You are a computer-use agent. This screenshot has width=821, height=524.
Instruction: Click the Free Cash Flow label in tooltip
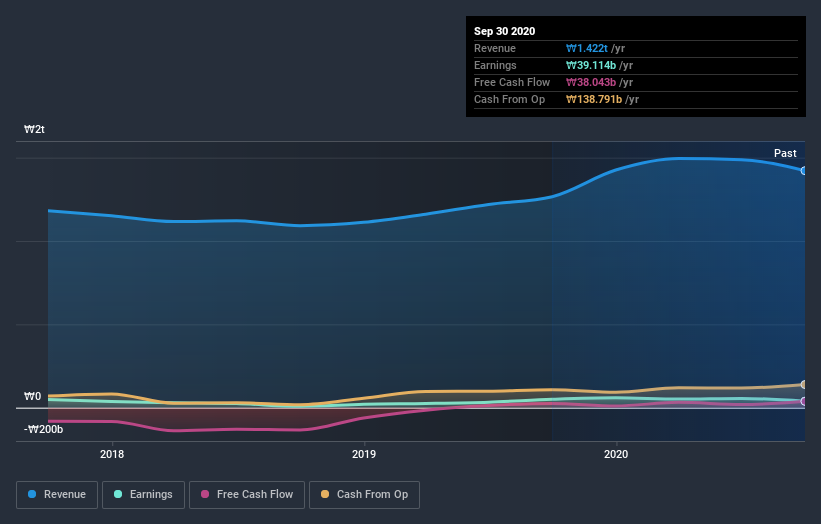coord(512,82)
